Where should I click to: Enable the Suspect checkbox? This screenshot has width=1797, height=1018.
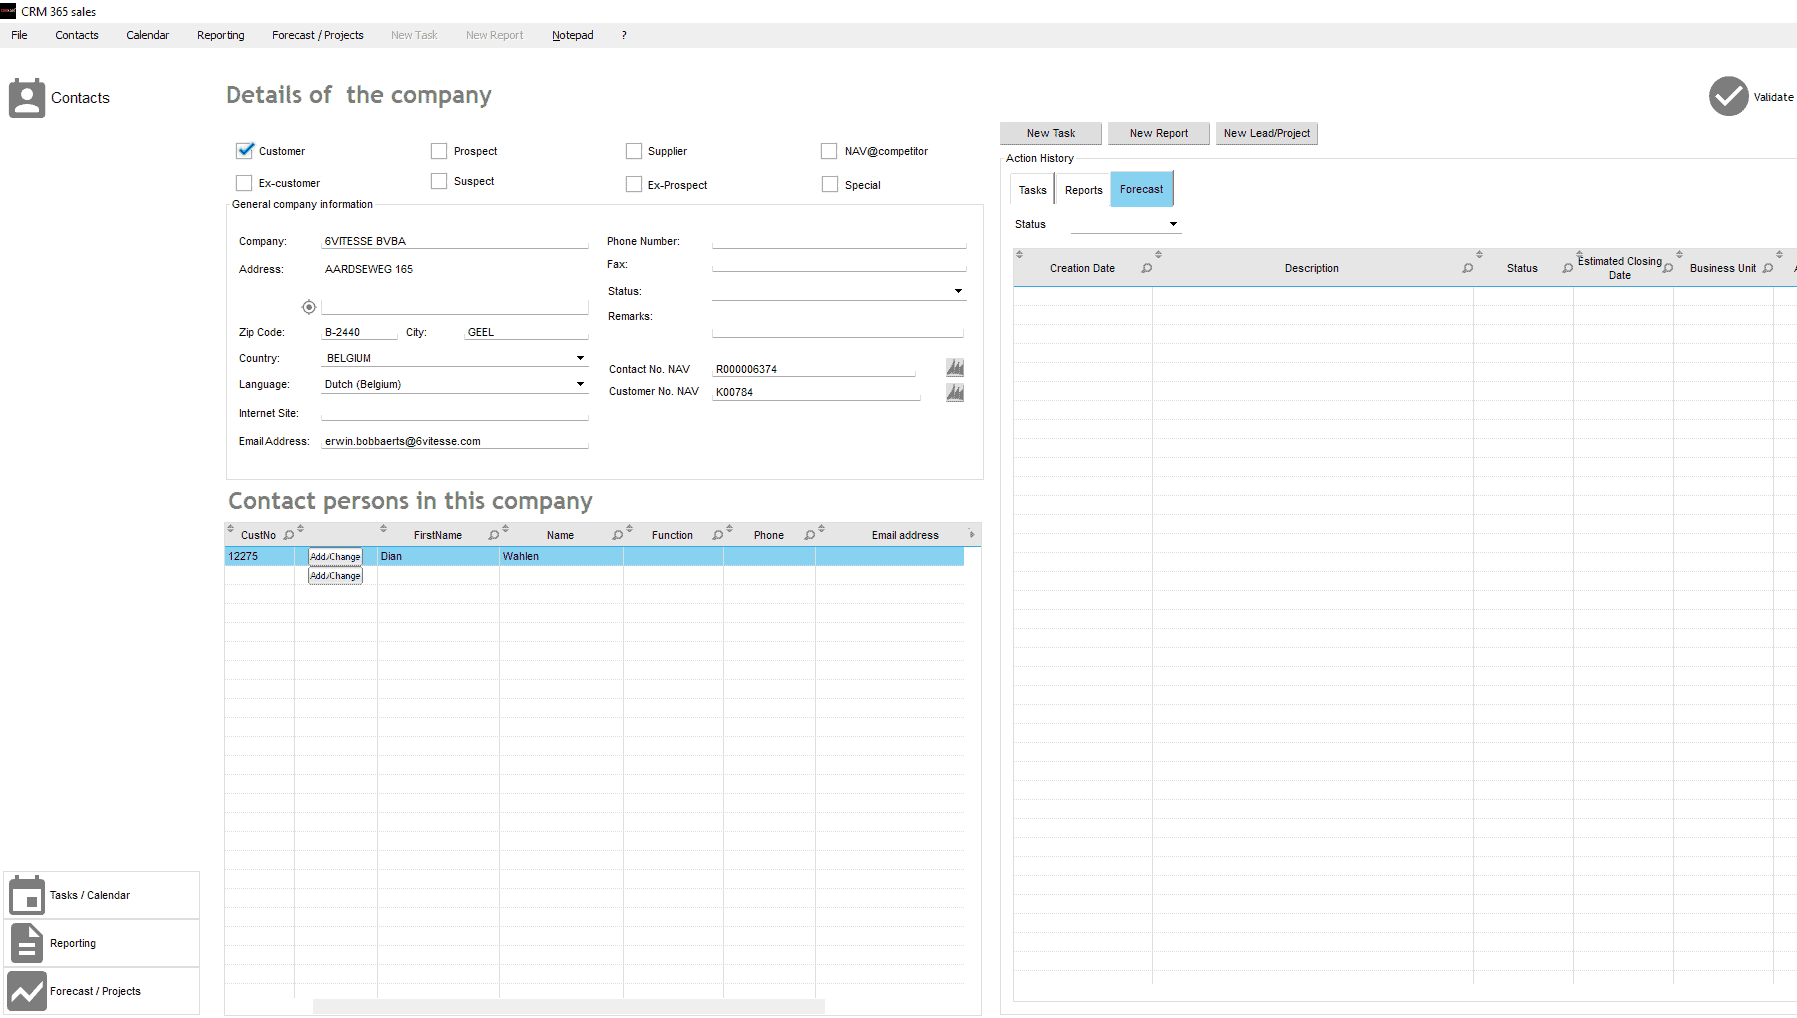click(439, 181)
